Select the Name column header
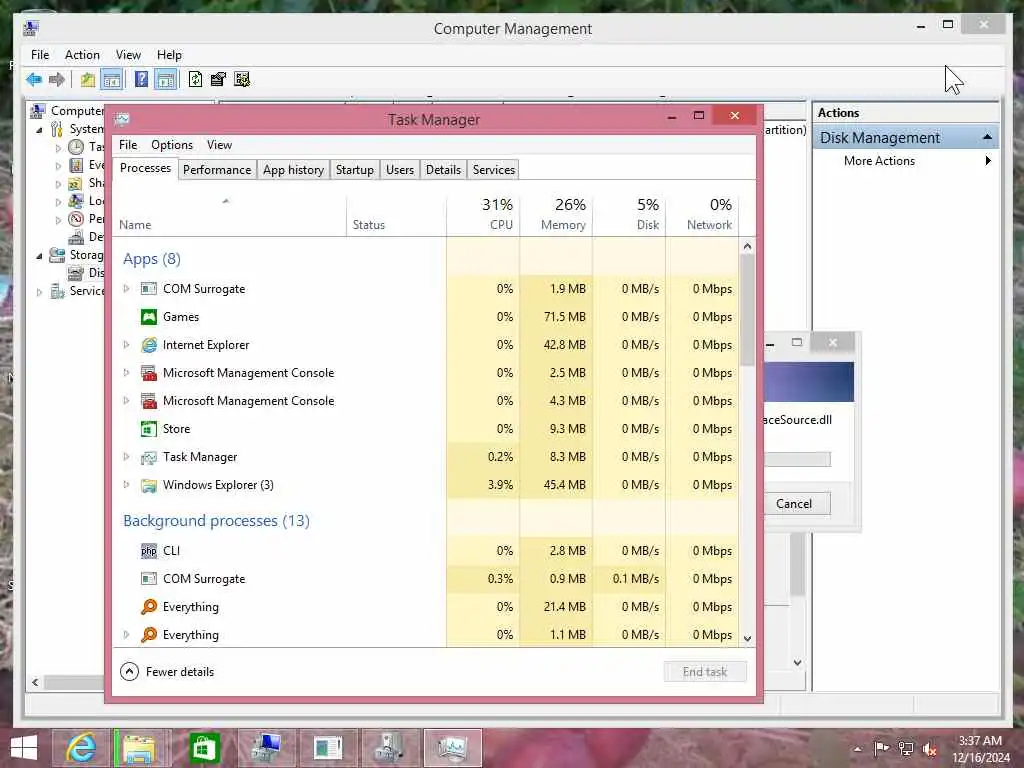The width and height of the screenshot is (1024, 768). coord(229,214)
